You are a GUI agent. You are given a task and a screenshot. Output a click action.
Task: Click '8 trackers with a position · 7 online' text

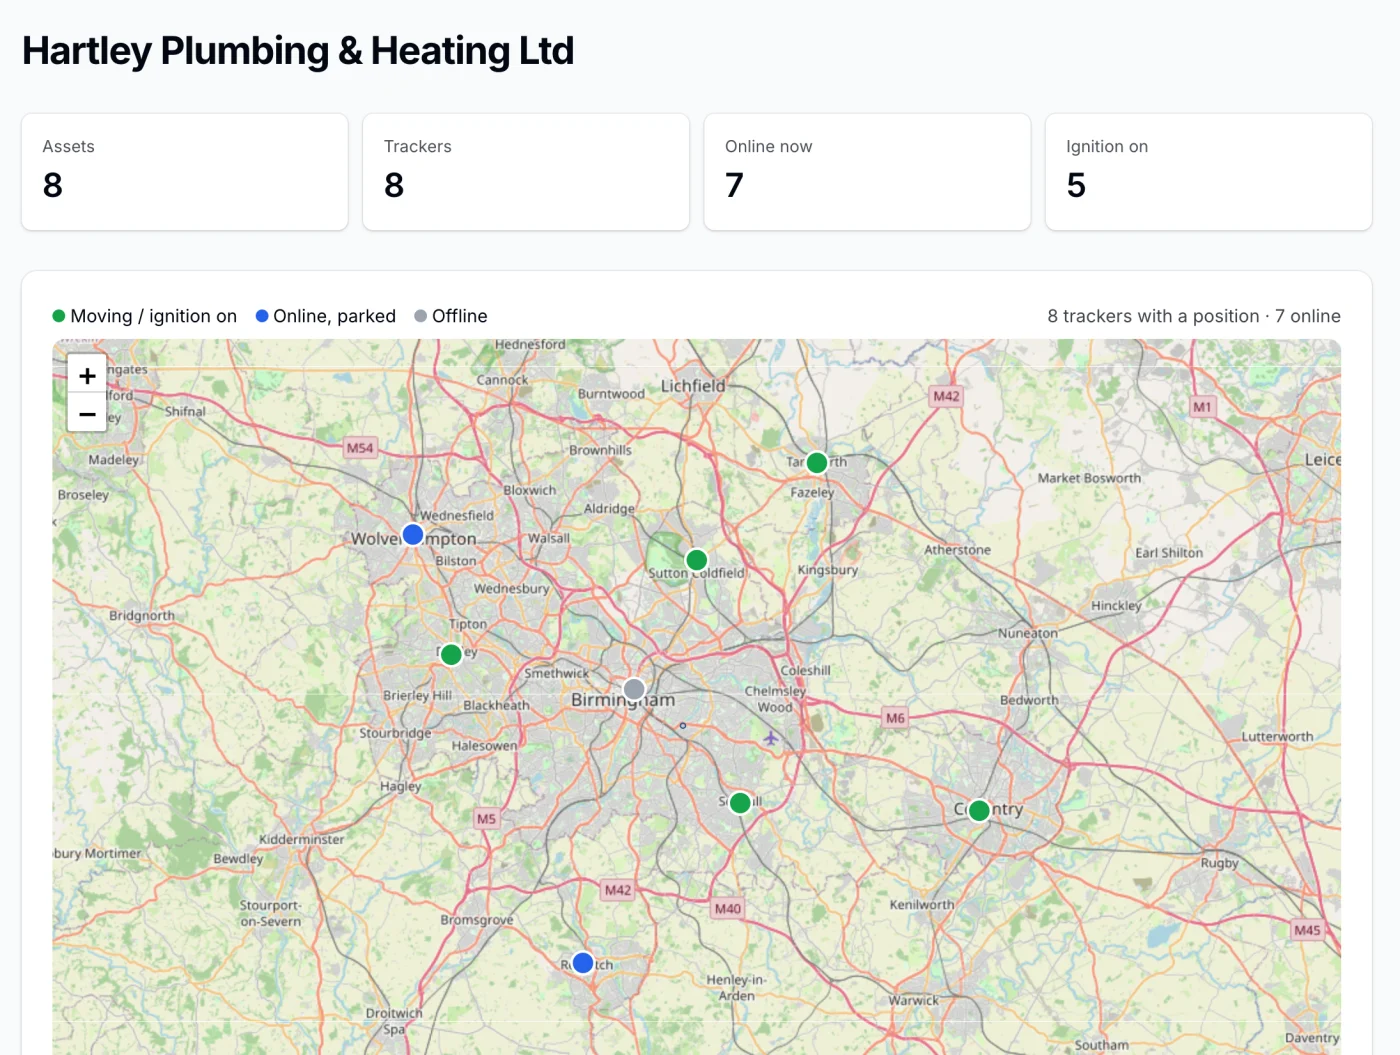(1194, 316)
